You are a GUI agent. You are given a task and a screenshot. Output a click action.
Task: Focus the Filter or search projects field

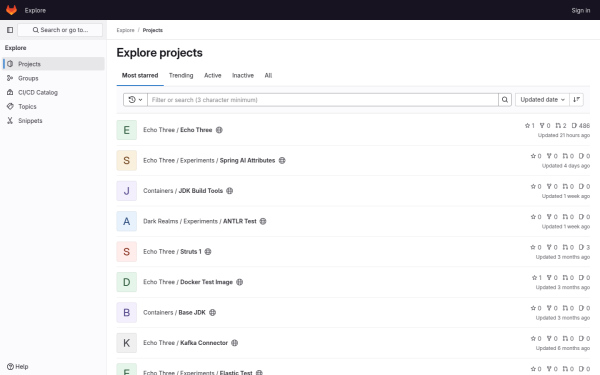tap(323, 100)
